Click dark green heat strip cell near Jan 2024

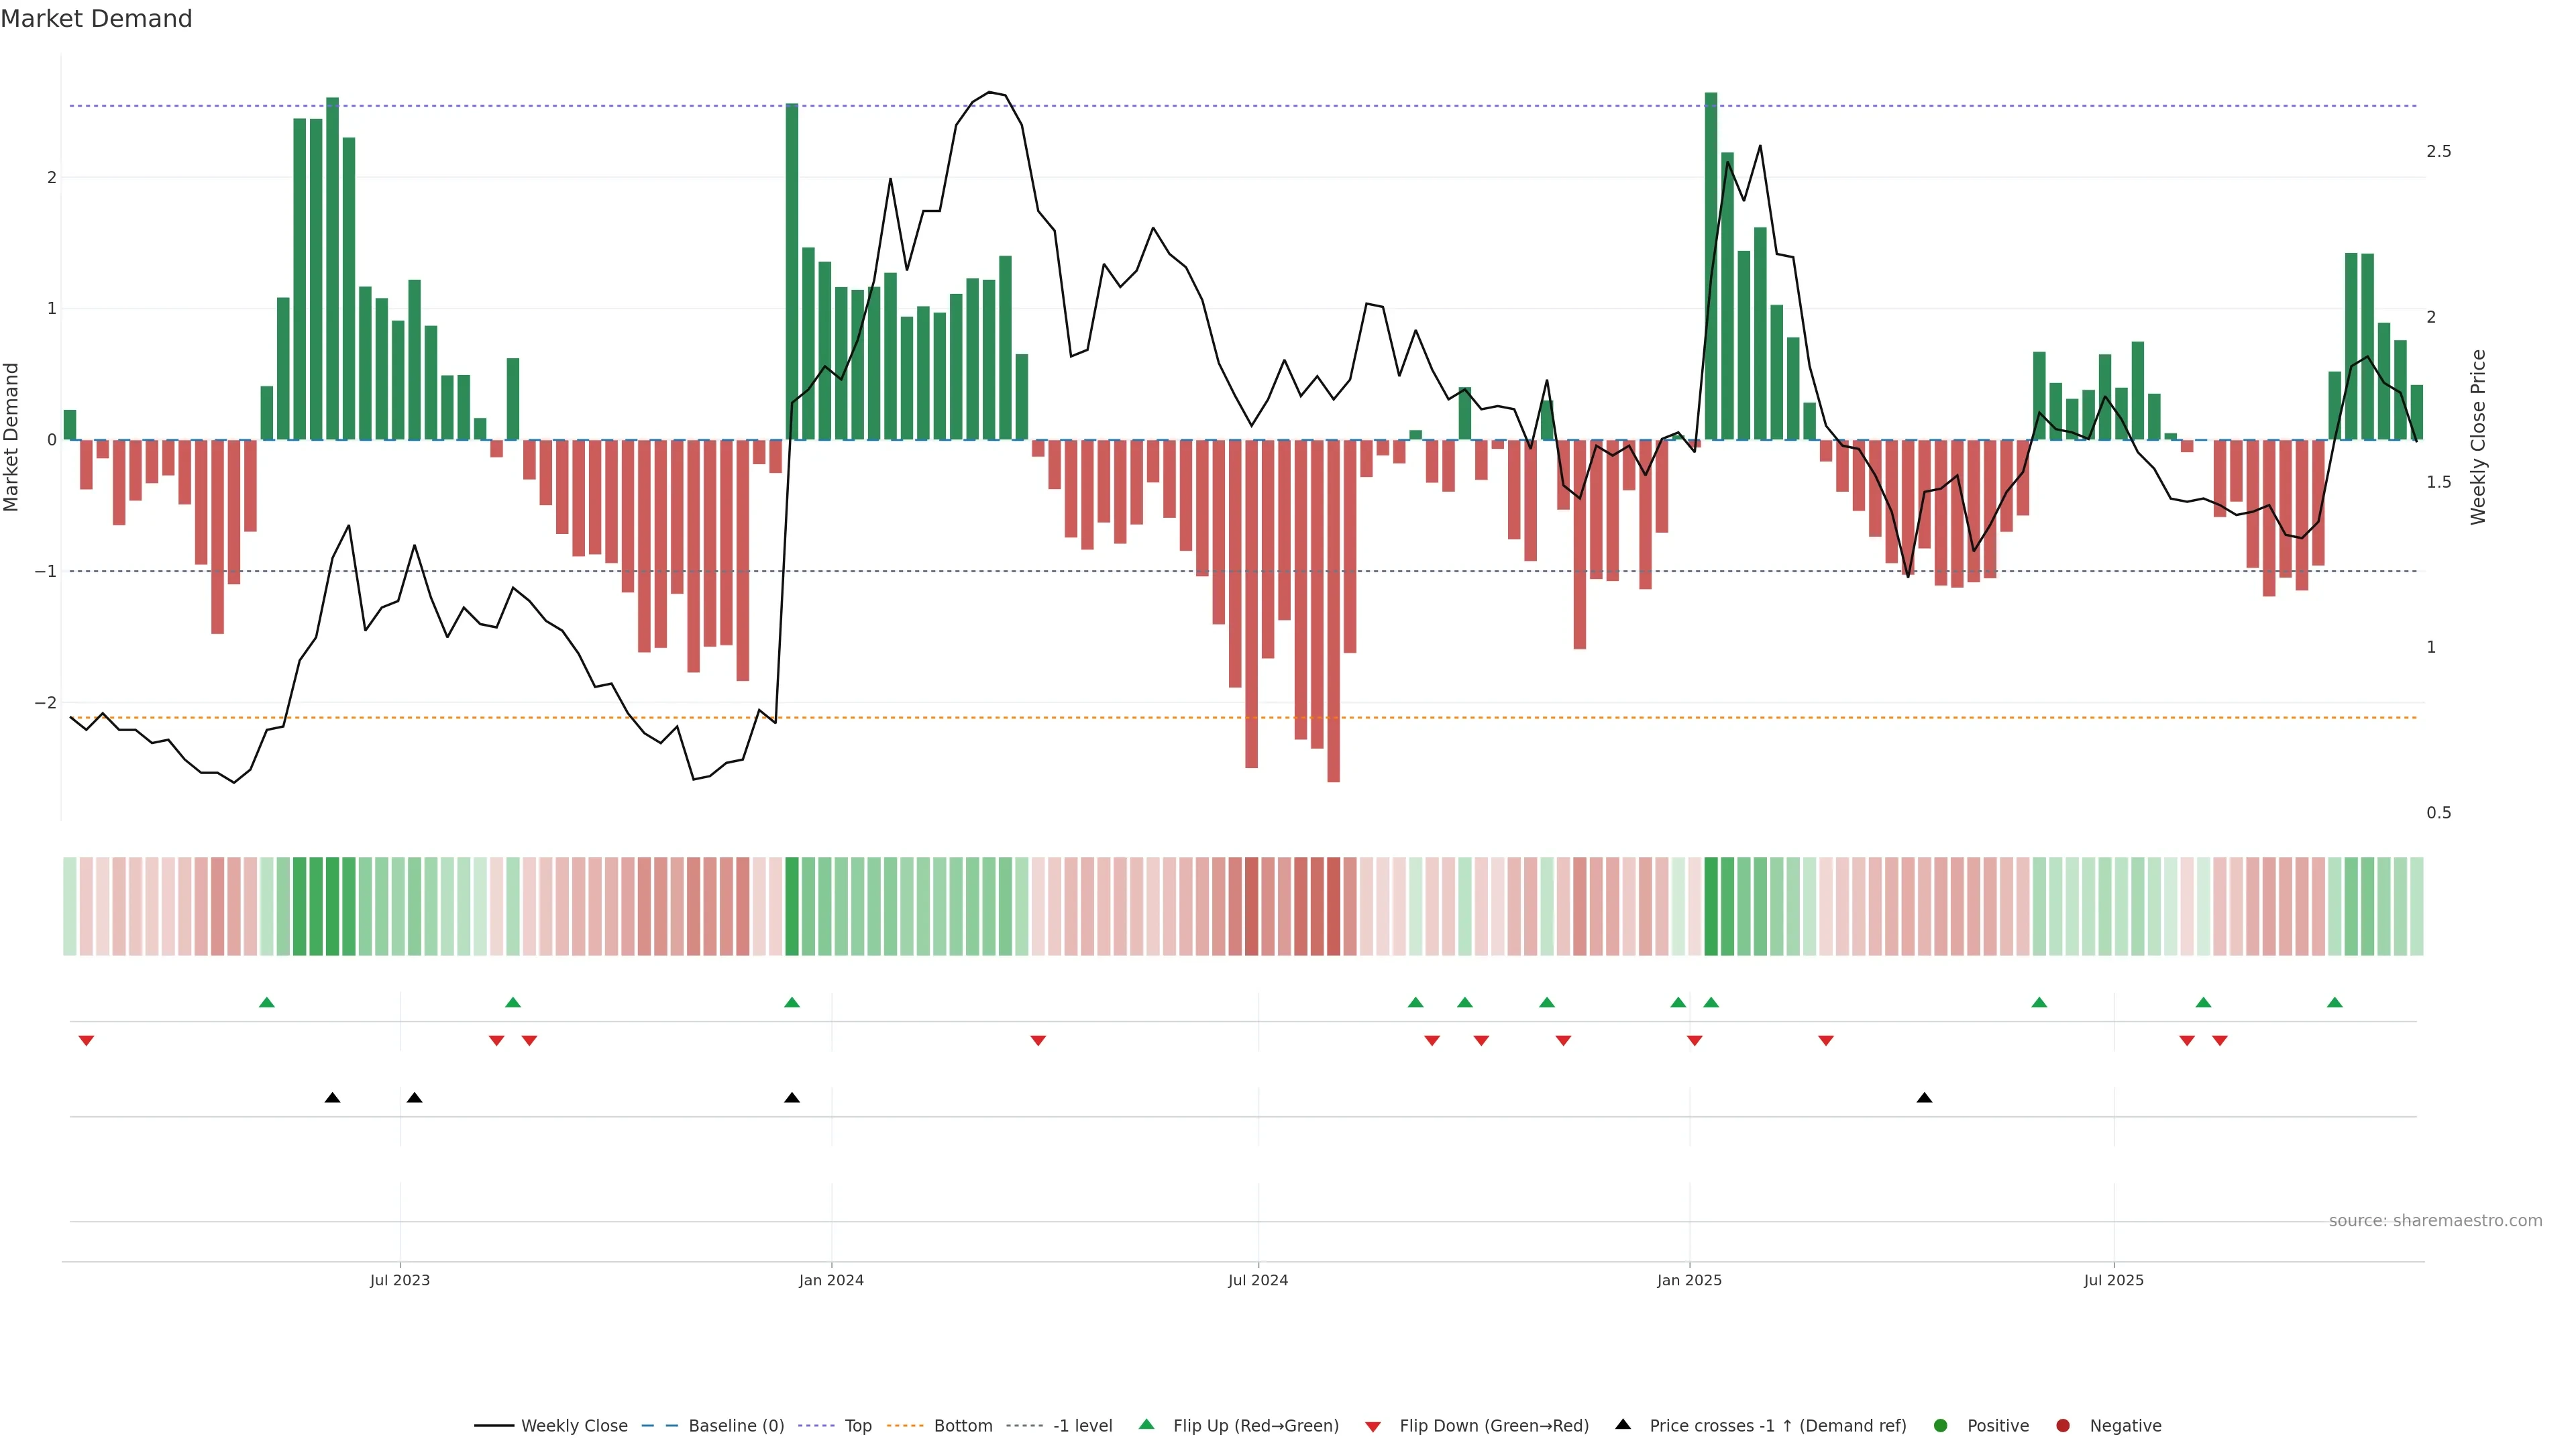coord(792,906)
